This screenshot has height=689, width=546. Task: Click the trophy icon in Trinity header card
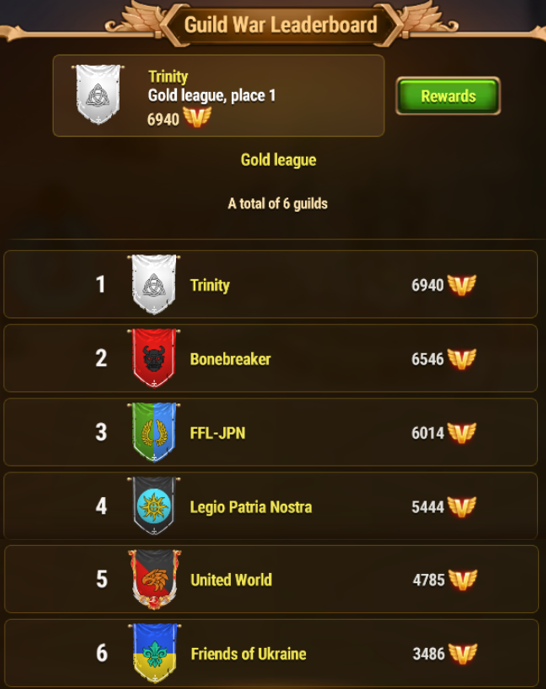(197, 117)
